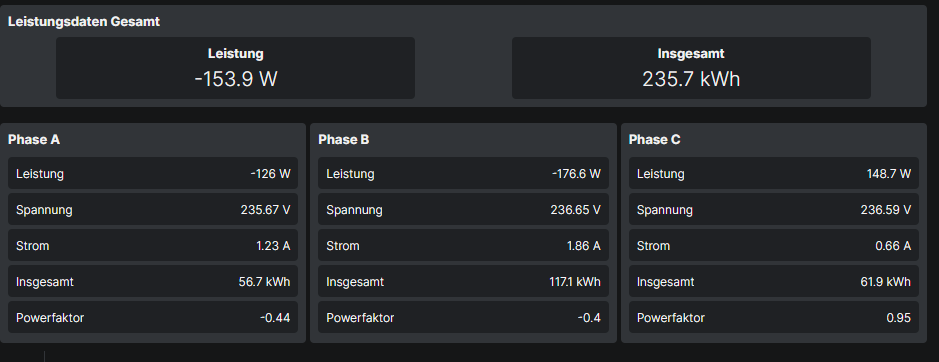
Task: Select the Phase C card title
Action: (655, 140)
